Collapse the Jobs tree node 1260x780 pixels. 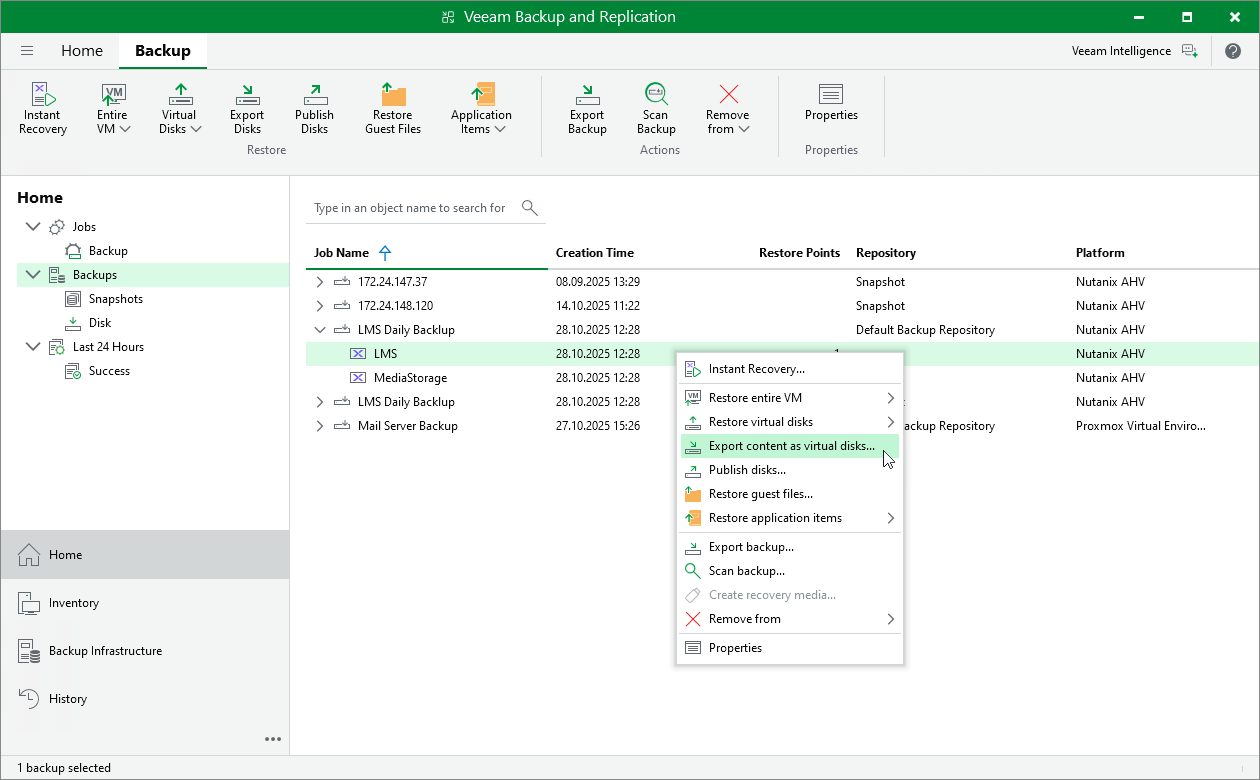[33, 227]
